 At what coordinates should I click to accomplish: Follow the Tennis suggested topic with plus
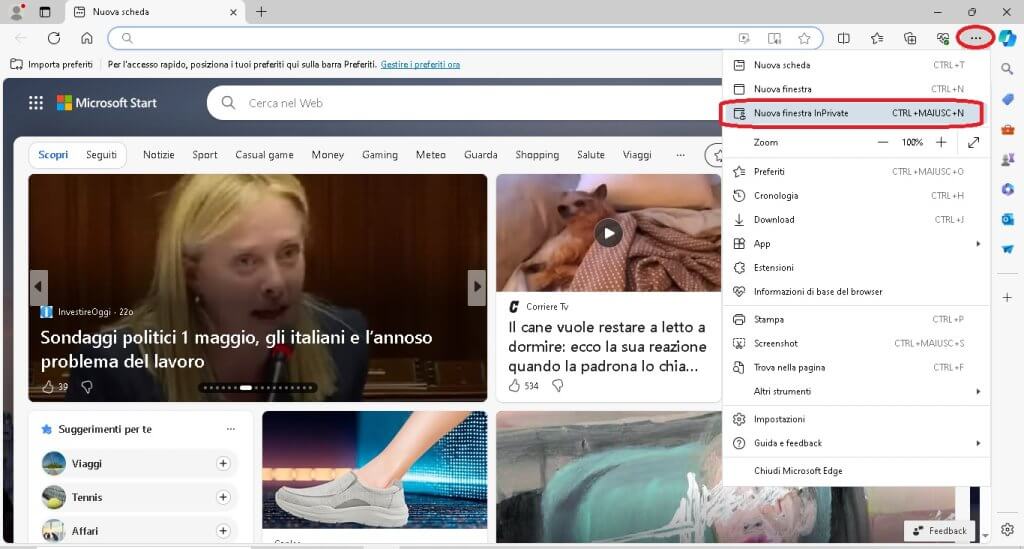[223, 497]
